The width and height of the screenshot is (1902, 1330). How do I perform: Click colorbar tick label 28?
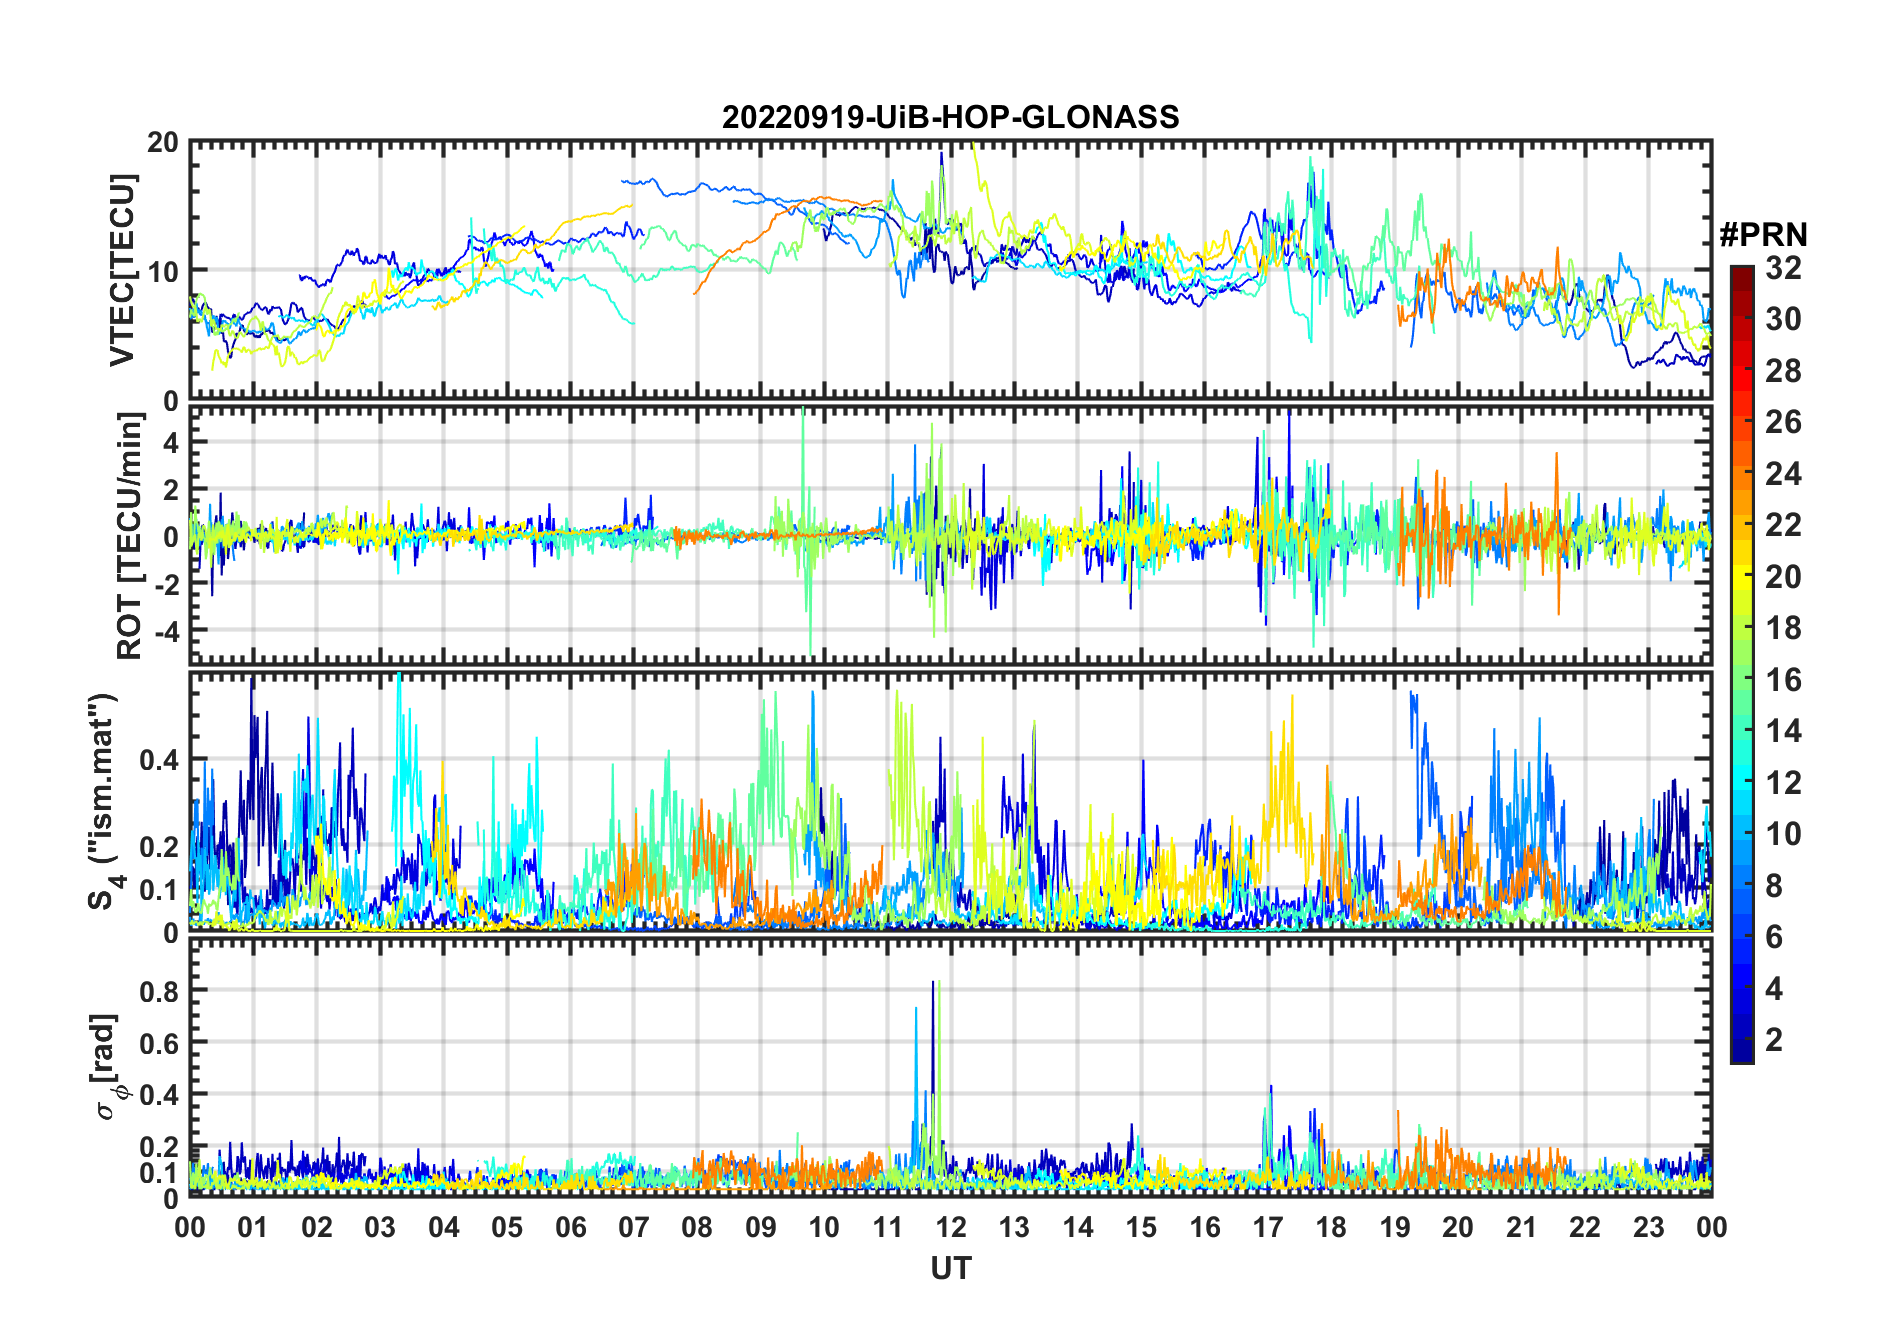pyautogui.click(x=1783, y=371)
